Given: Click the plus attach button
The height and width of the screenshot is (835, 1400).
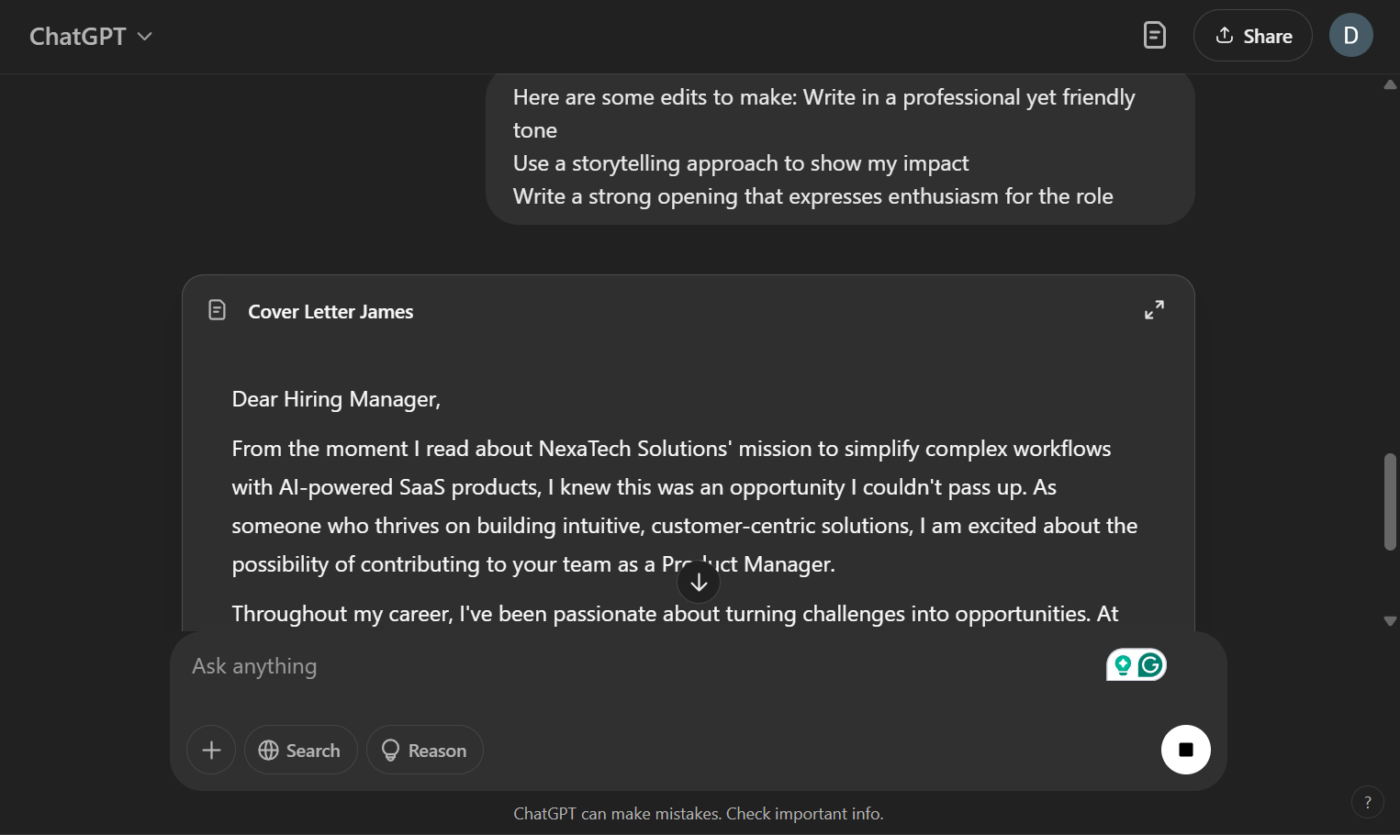Looking at the screenshot, I should tap(211, 750).
